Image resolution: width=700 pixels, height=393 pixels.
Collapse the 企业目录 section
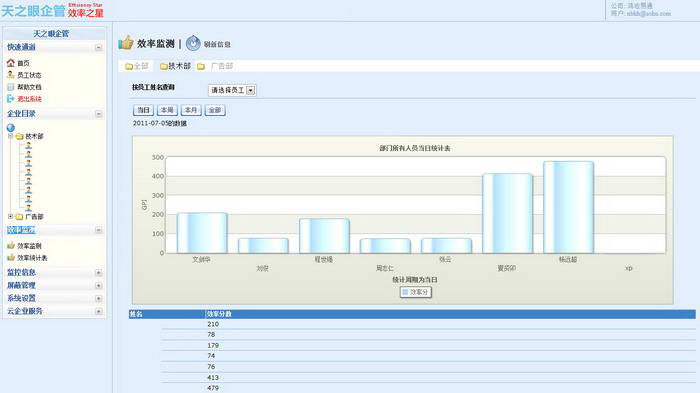pos(99,114)
